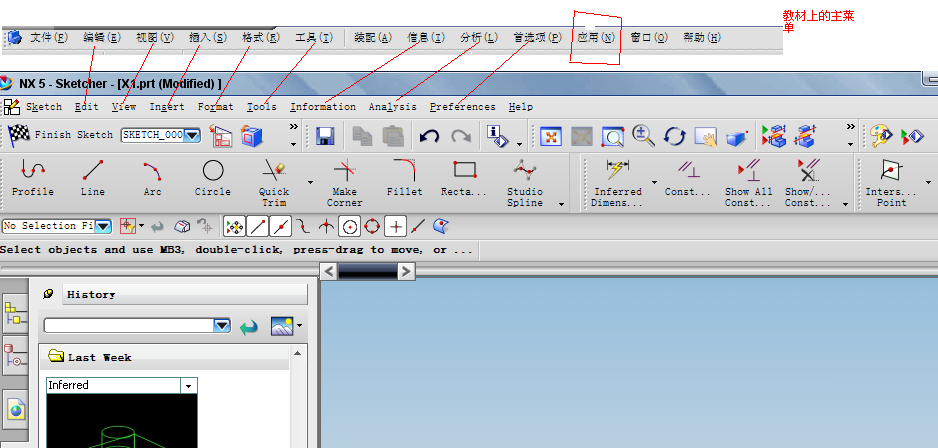Open the Constraints tool
Viewport: 938px width, 448px height.
coord(688,178)
